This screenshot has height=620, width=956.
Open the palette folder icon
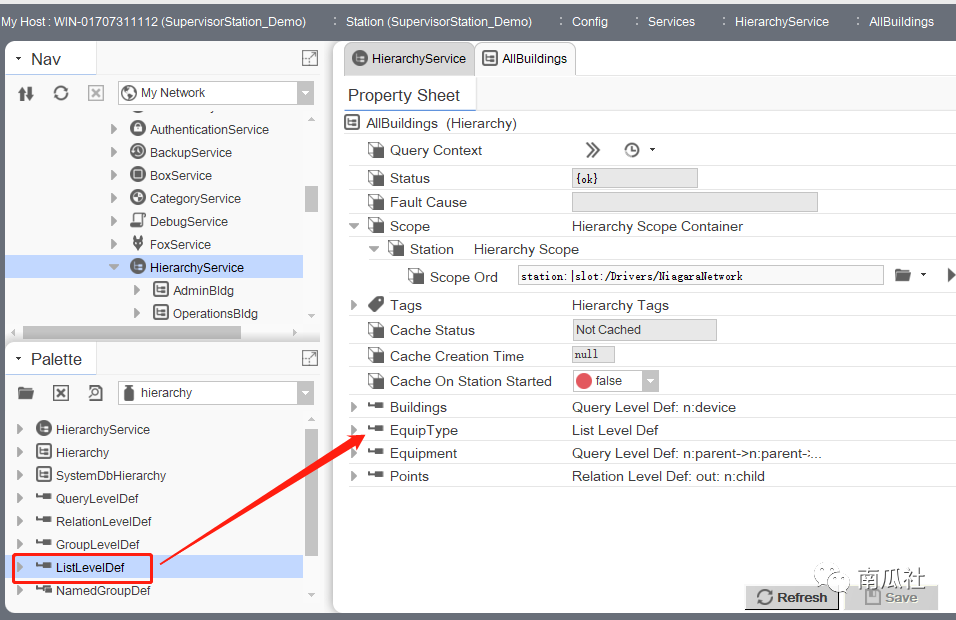click(x=26, y=393)
